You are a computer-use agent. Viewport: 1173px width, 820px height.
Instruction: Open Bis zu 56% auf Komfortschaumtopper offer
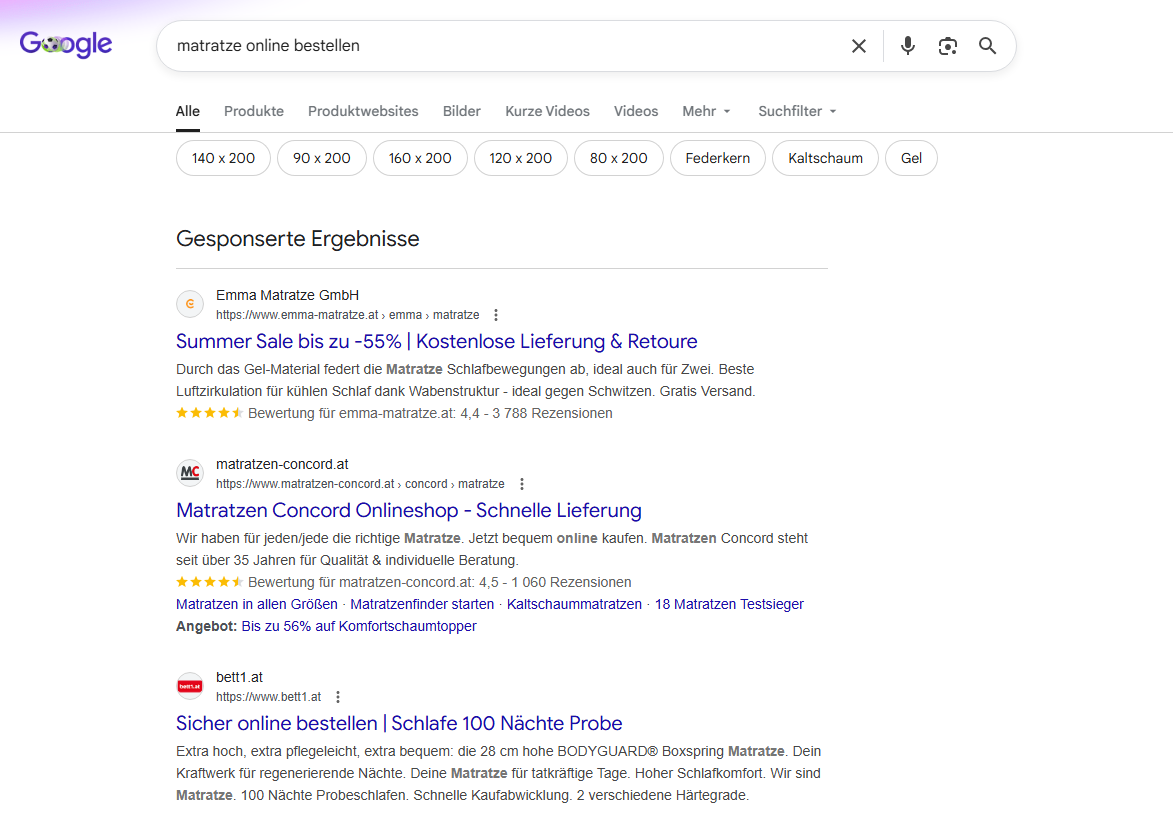point(359,626)
